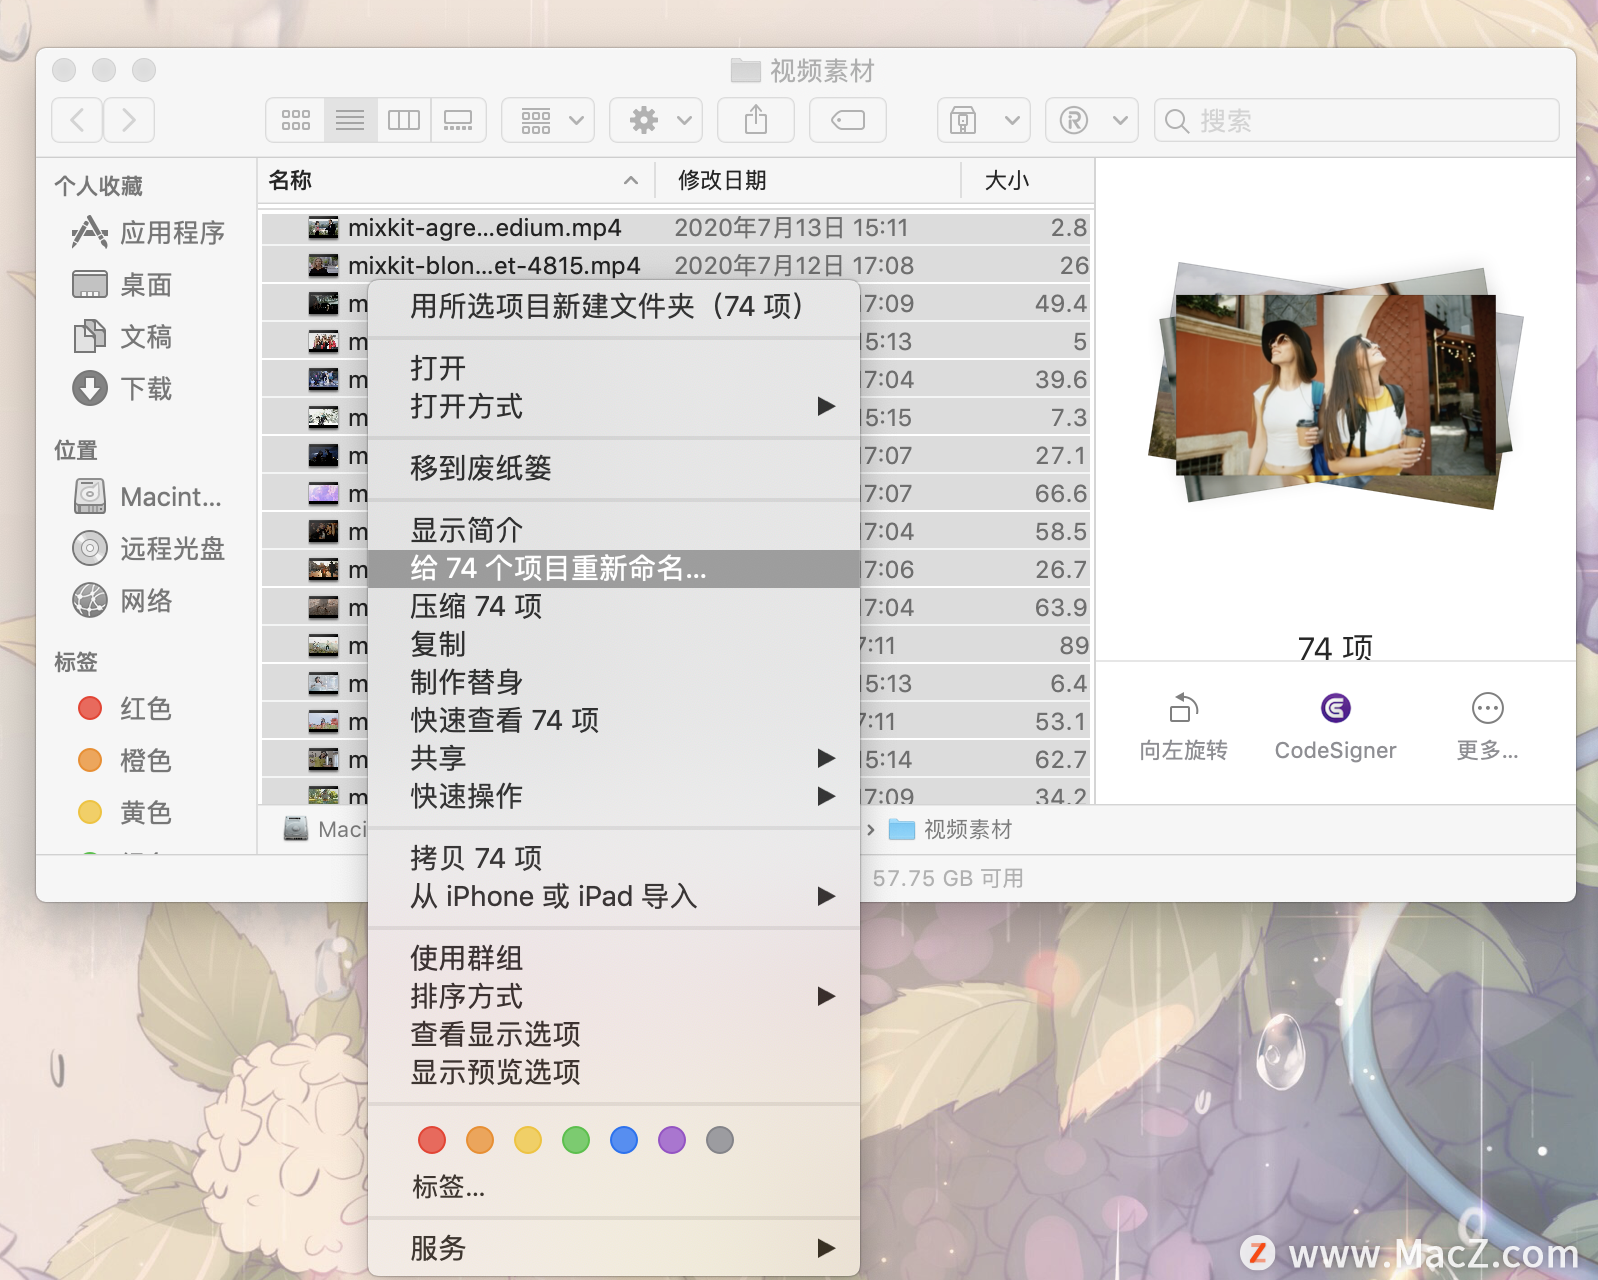Filter by 黄色 sidebar tag
Image resolution: width=1598 pixels, height=1280 pixels.
(x=124, y=813)
